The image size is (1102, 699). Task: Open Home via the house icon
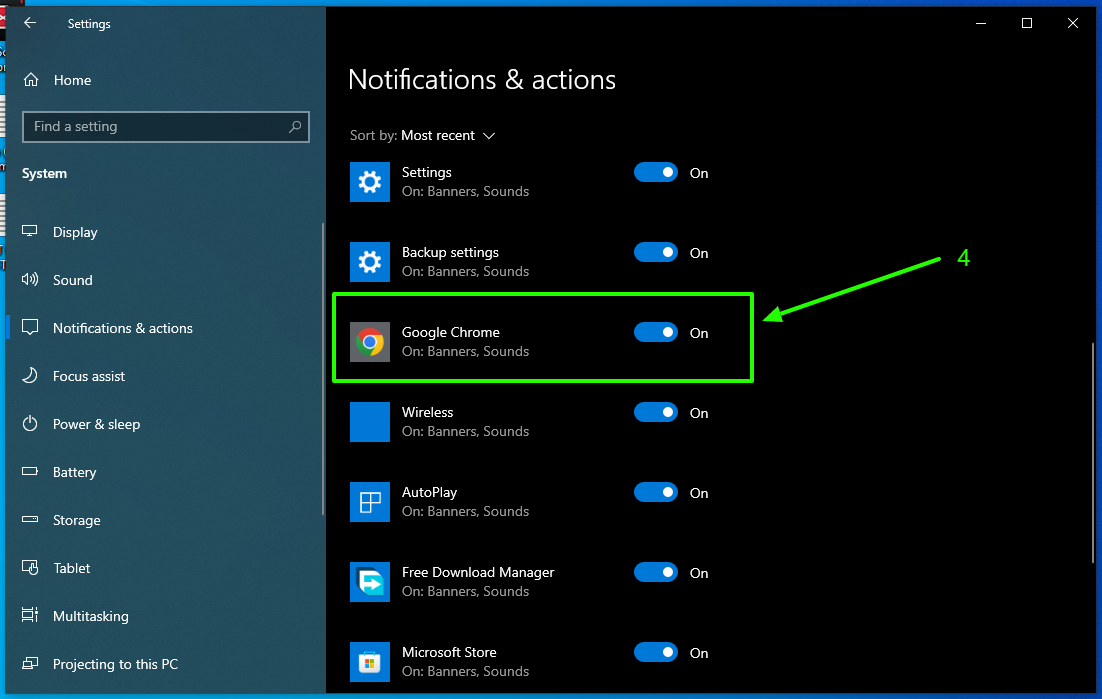point(31,80)
